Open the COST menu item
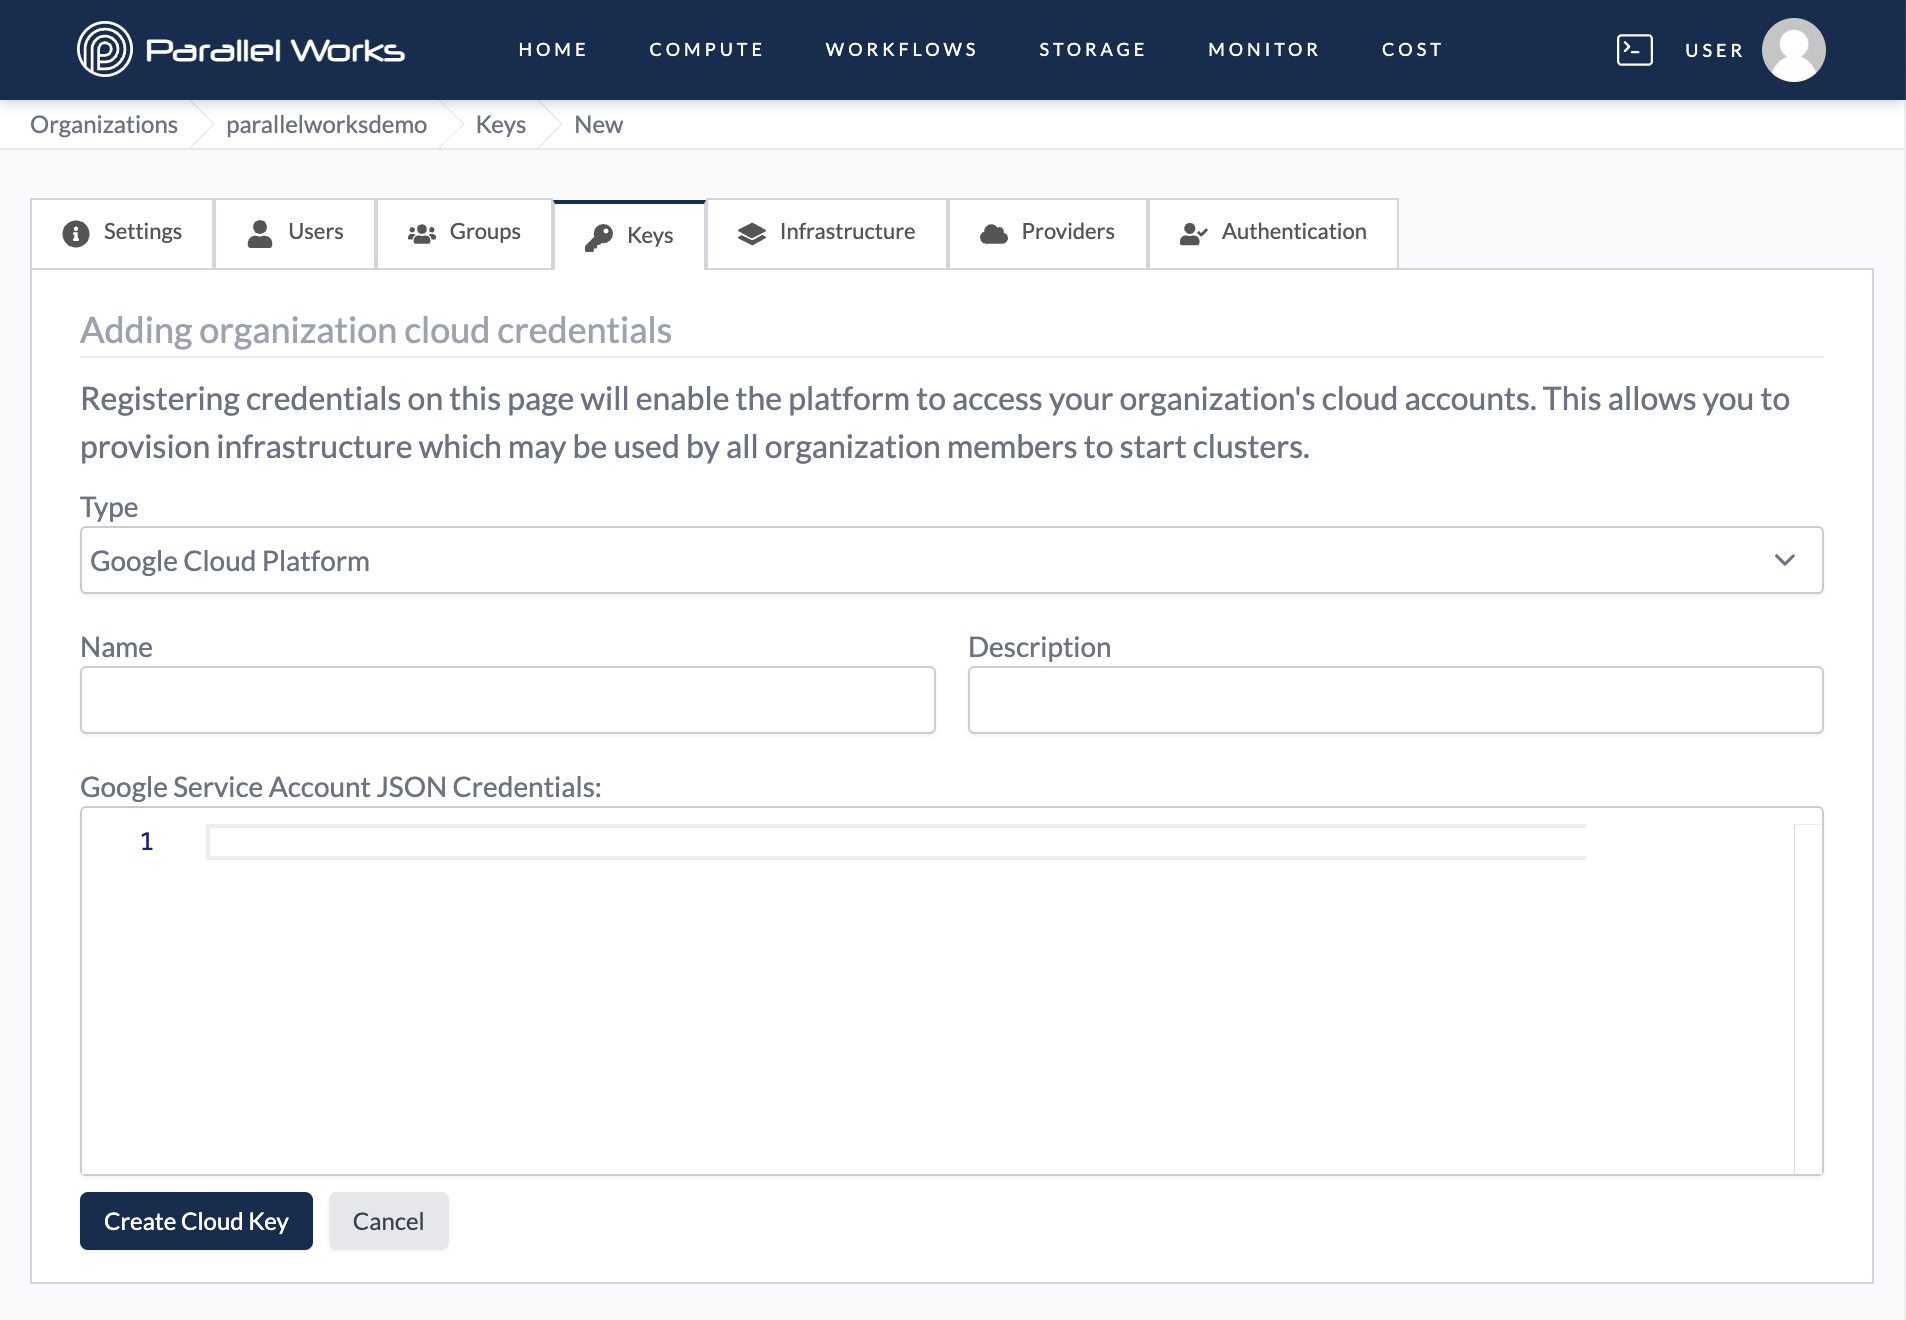This screenshot has height=1320, width=1906. [1412, 49]
